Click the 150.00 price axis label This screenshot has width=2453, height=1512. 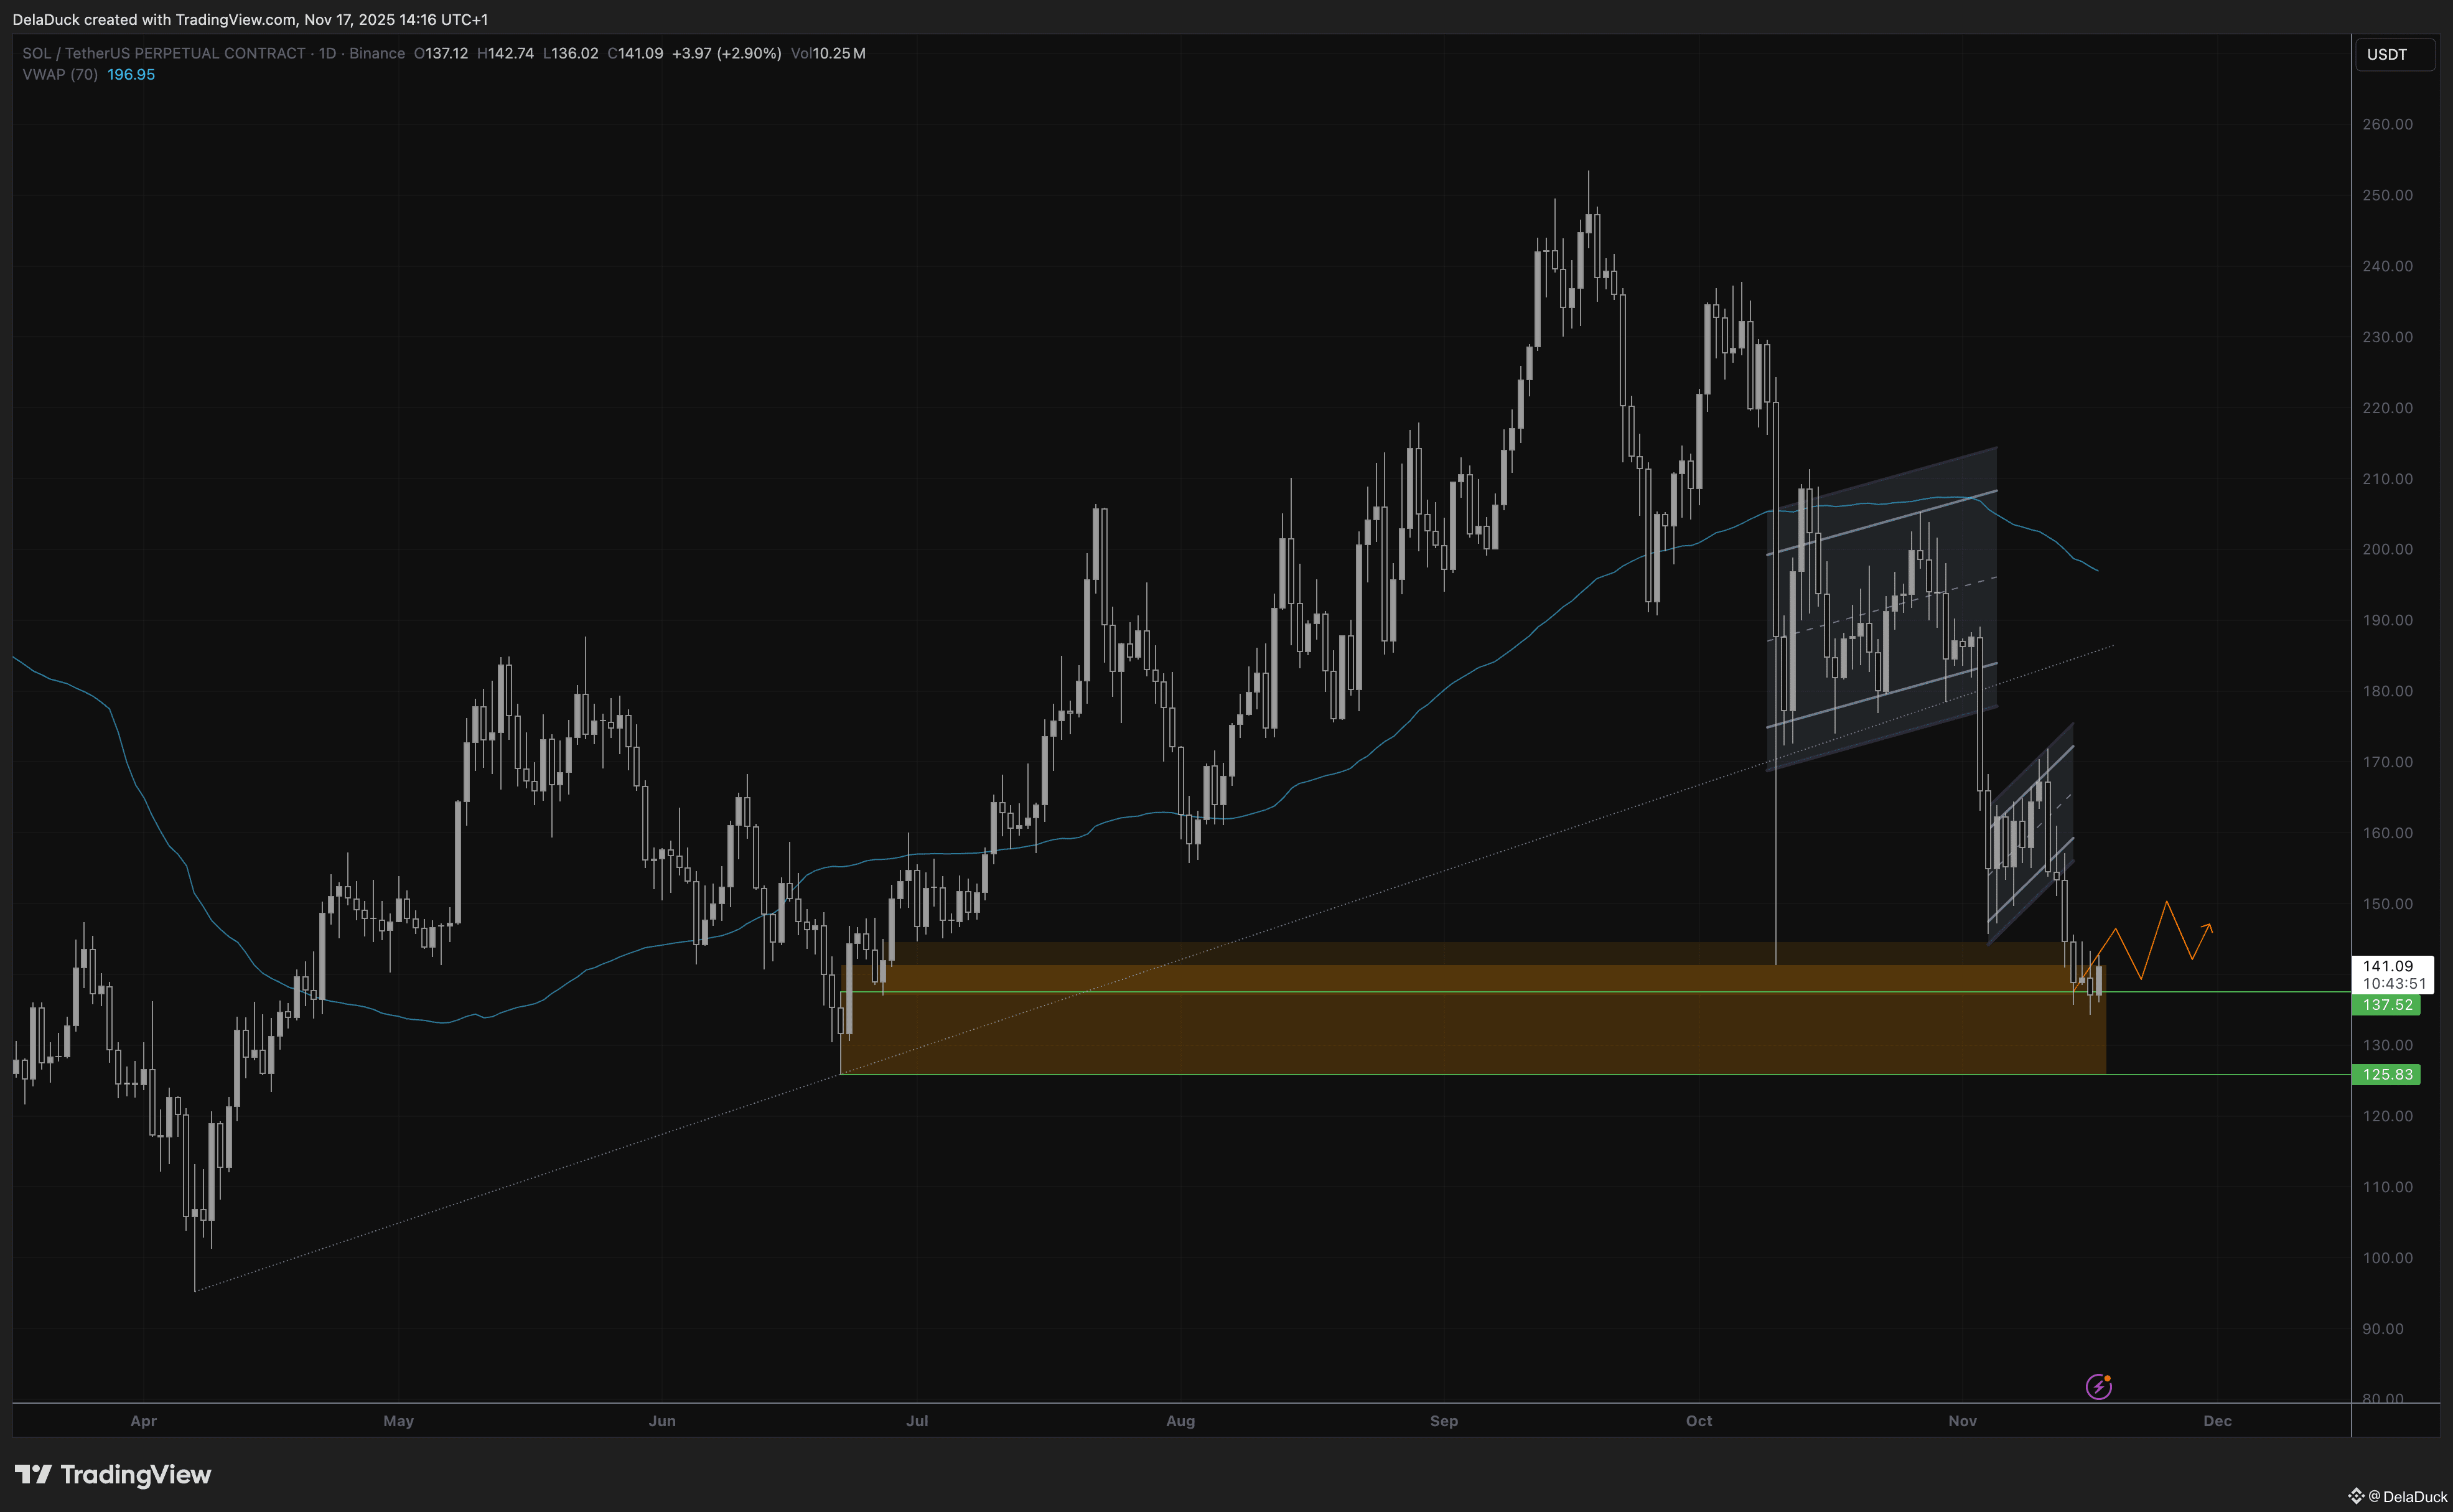click(x=2388, y=904)
